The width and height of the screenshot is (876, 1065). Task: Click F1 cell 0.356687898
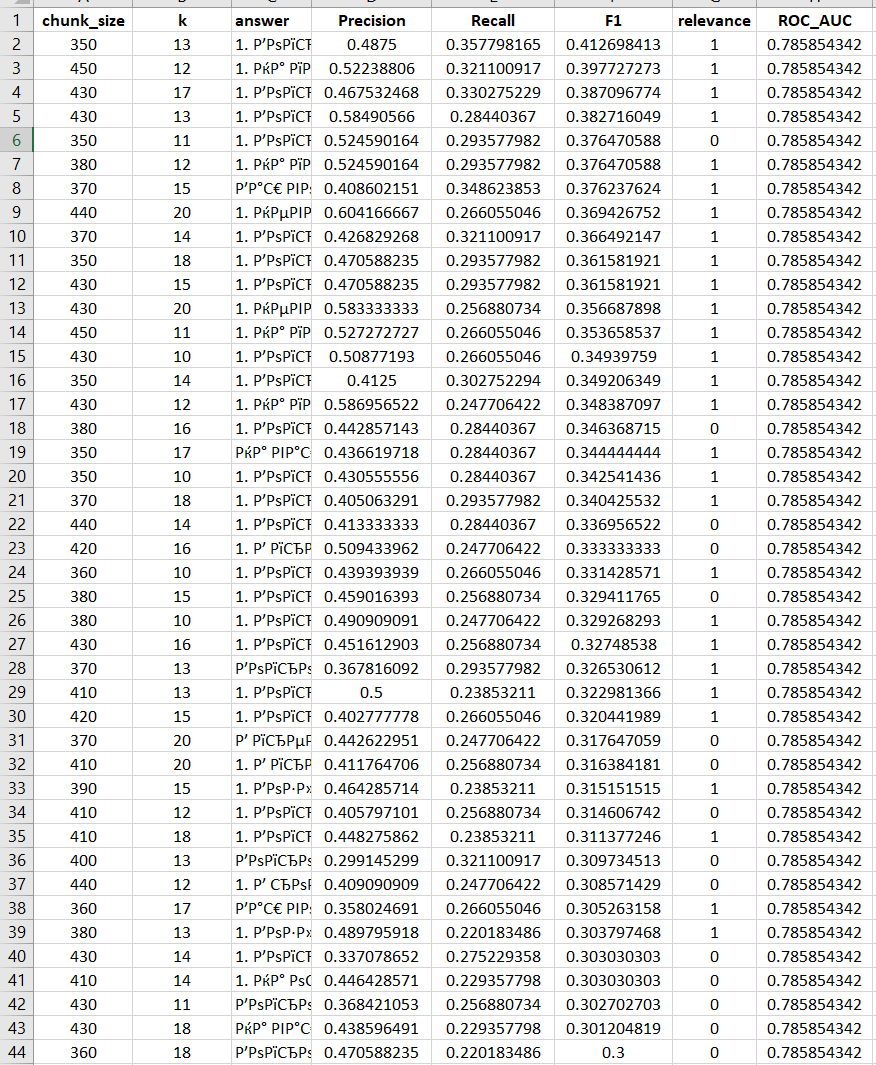pyautogui.click(x=613, y=308)
